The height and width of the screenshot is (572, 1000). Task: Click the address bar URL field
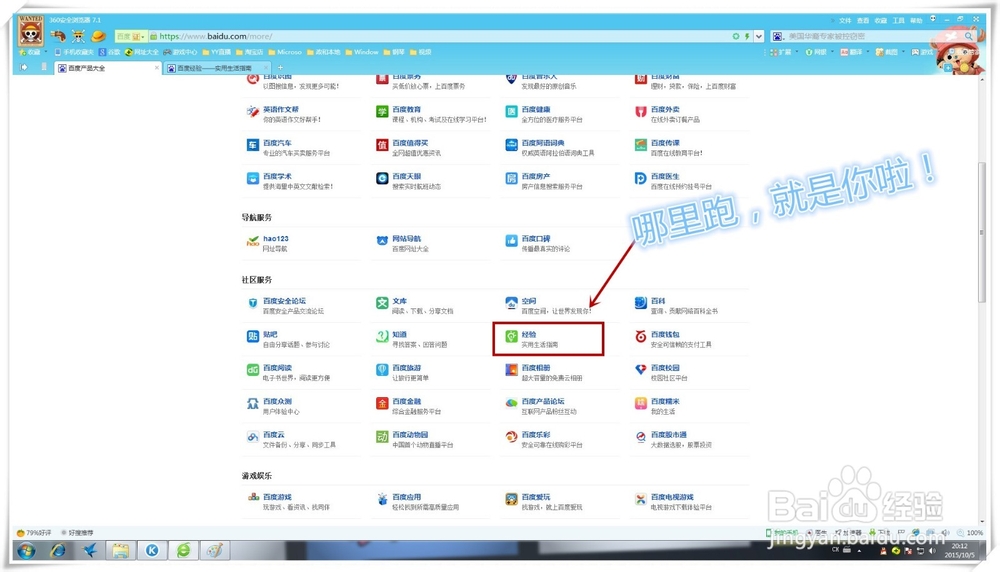(x=440, y=36)
